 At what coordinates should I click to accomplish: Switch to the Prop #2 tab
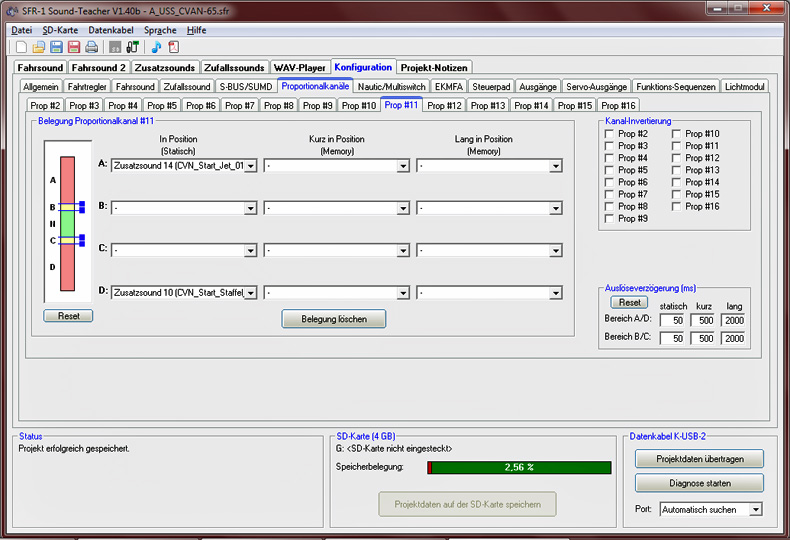tap(45, 106)
